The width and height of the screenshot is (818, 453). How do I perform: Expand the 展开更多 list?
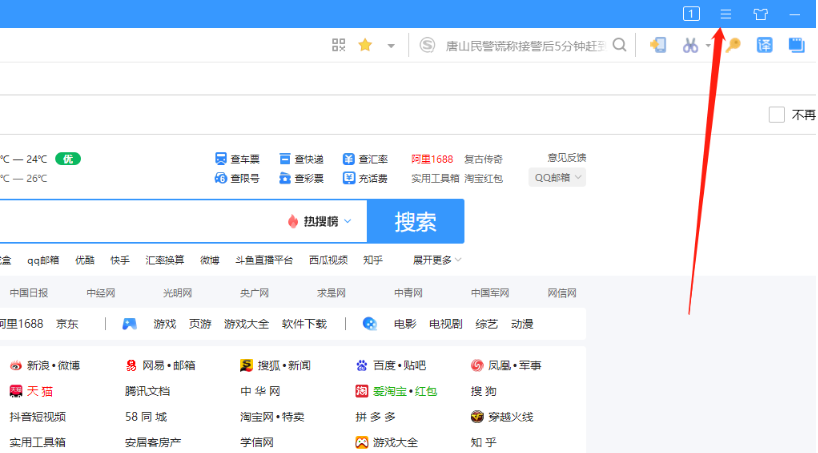(x=437, y=260)
